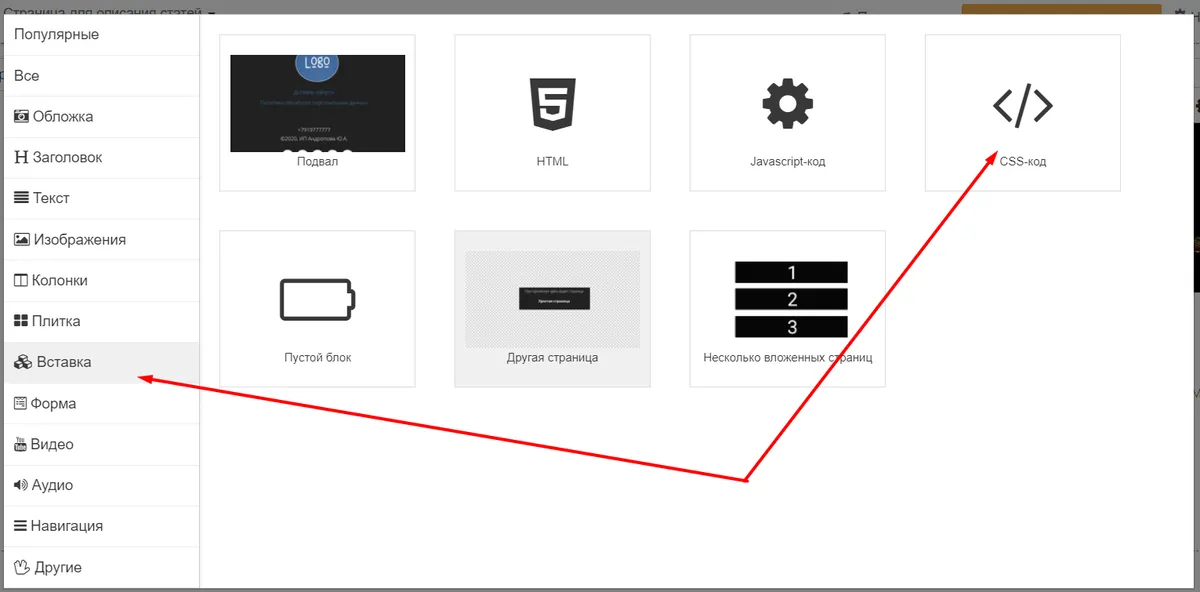The image size is (1200, 592).
Task: Click the Javascript-код label
Action: (x=788, y=161)
